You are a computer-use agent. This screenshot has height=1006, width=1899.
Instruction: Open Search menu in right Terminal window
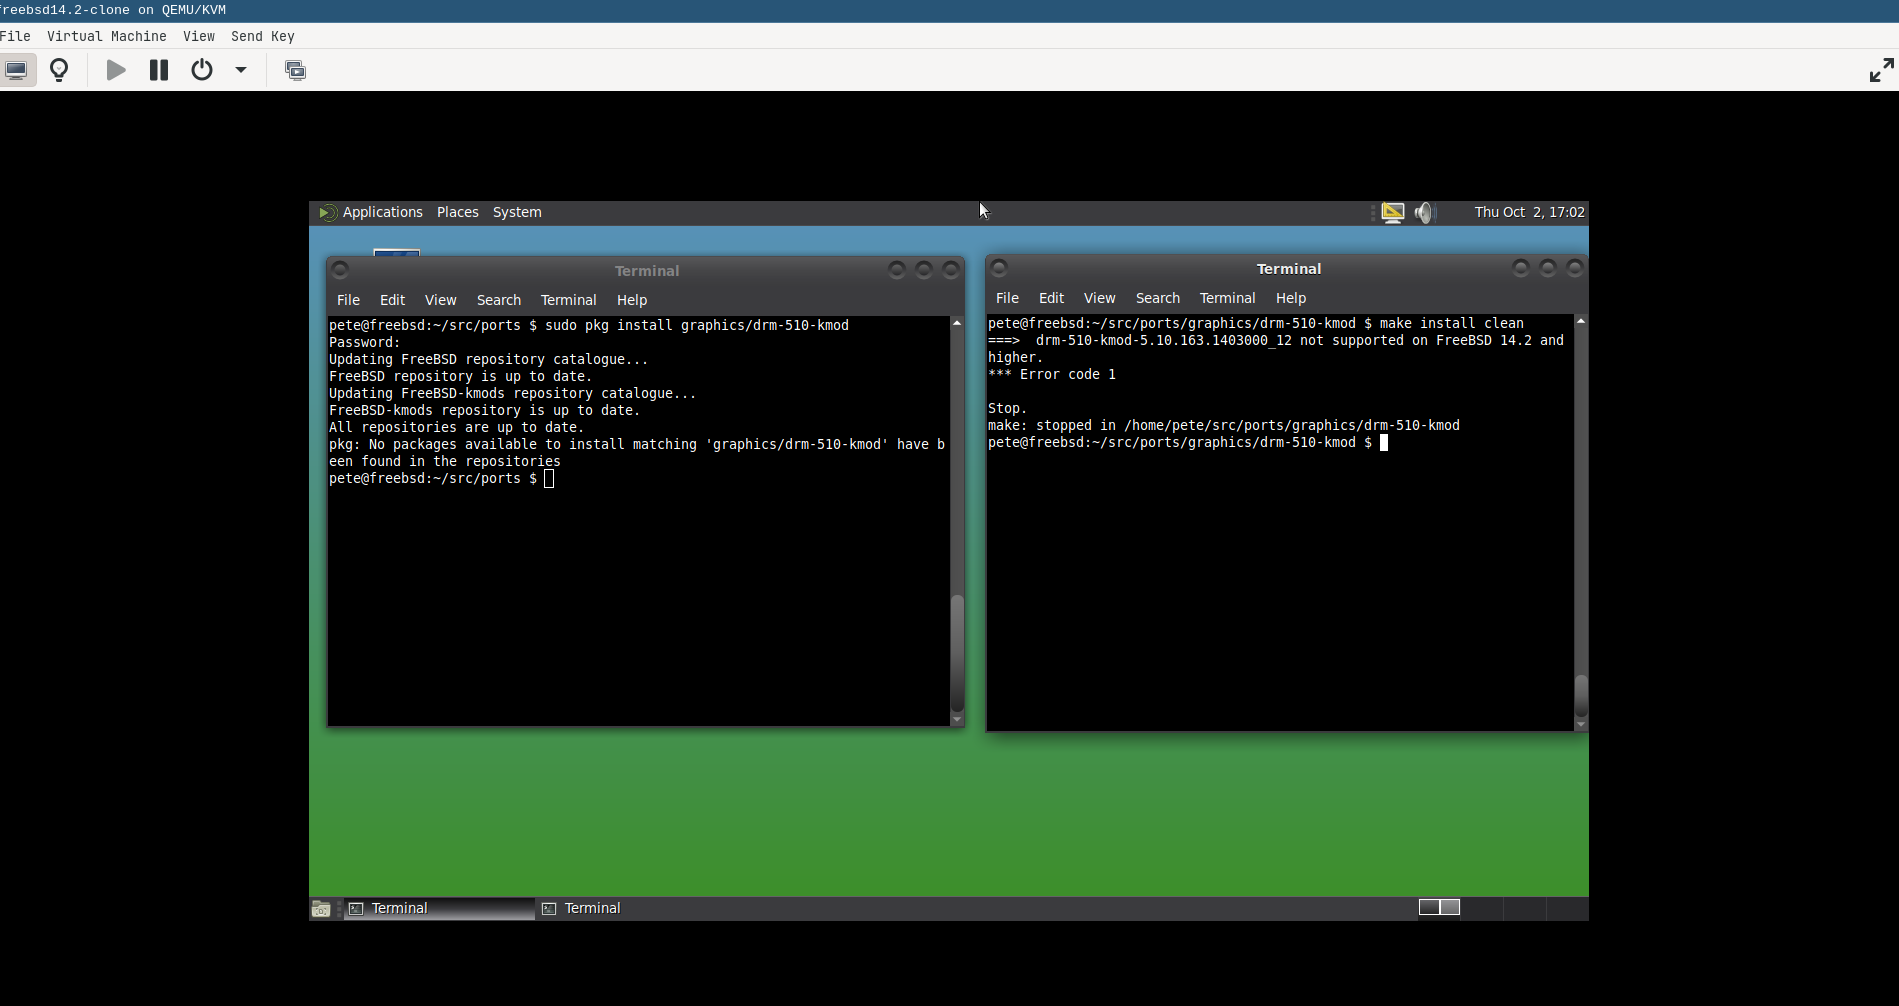pos(1157,298)
